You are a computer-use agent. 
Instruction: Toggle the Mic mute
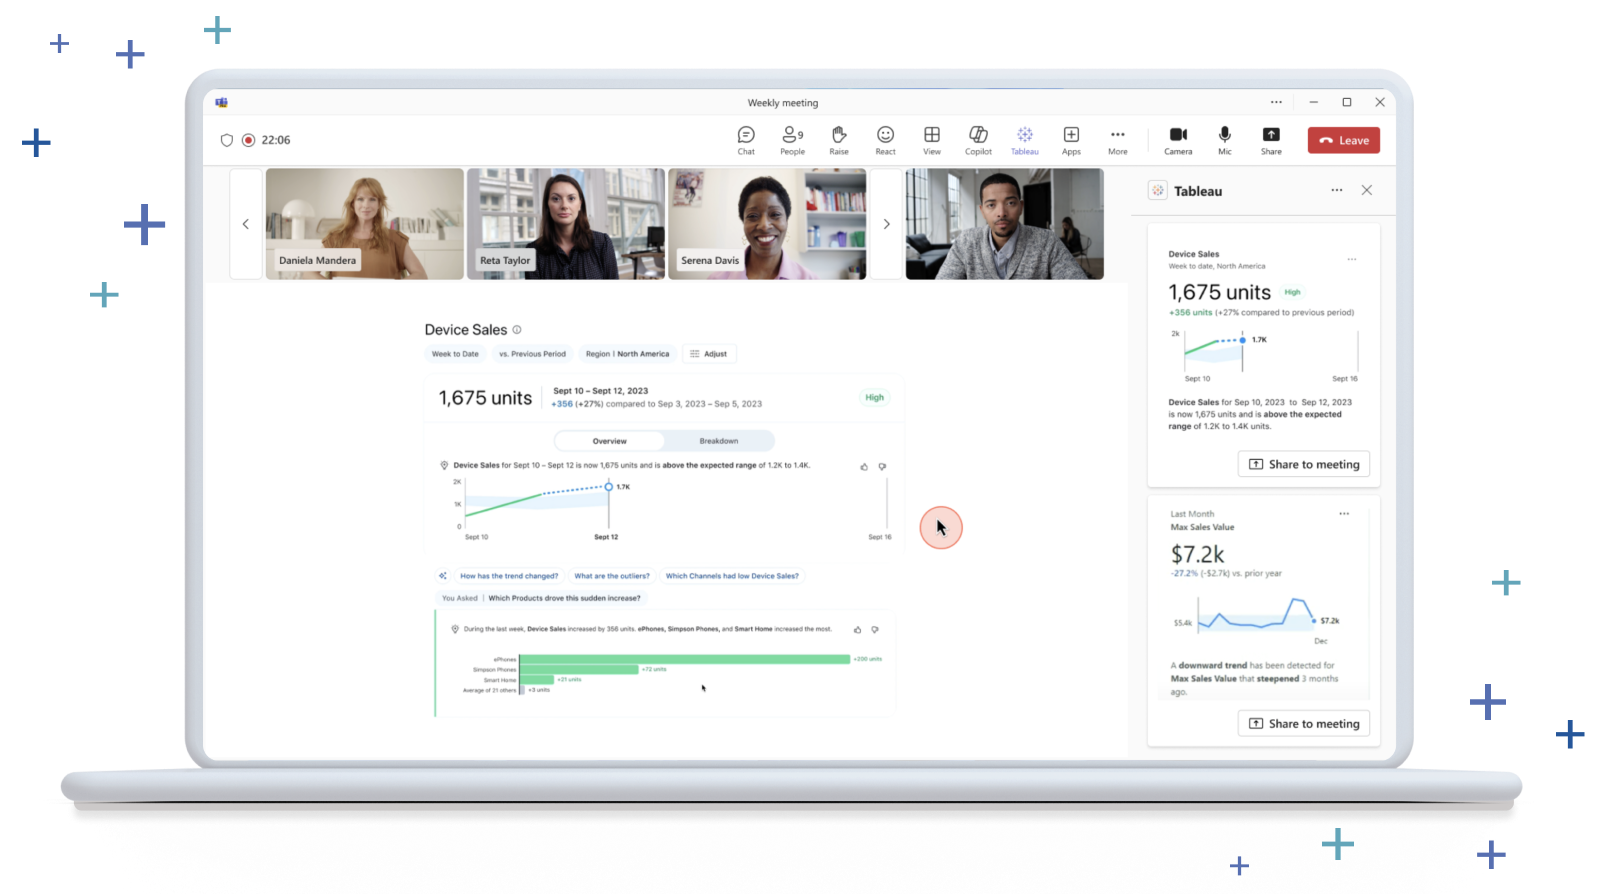pos(1224,140)
